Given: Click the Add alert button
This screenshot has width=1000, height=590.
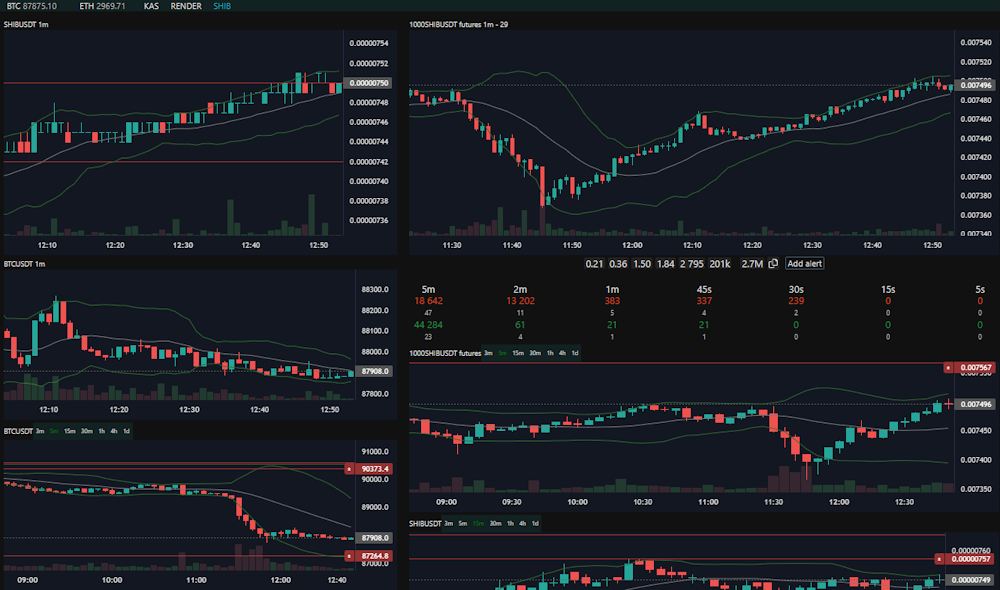Looking at the screenshot, I should [804, 263].
